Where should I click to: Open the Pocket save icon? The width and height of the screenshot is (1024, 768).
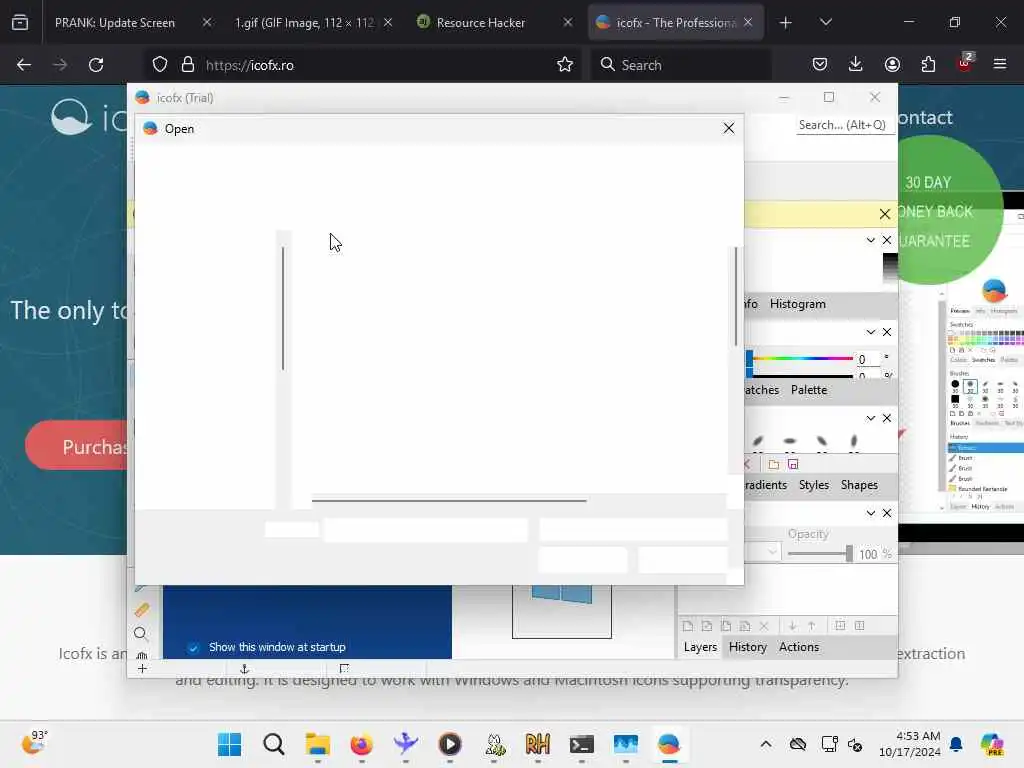click(820, 64)
